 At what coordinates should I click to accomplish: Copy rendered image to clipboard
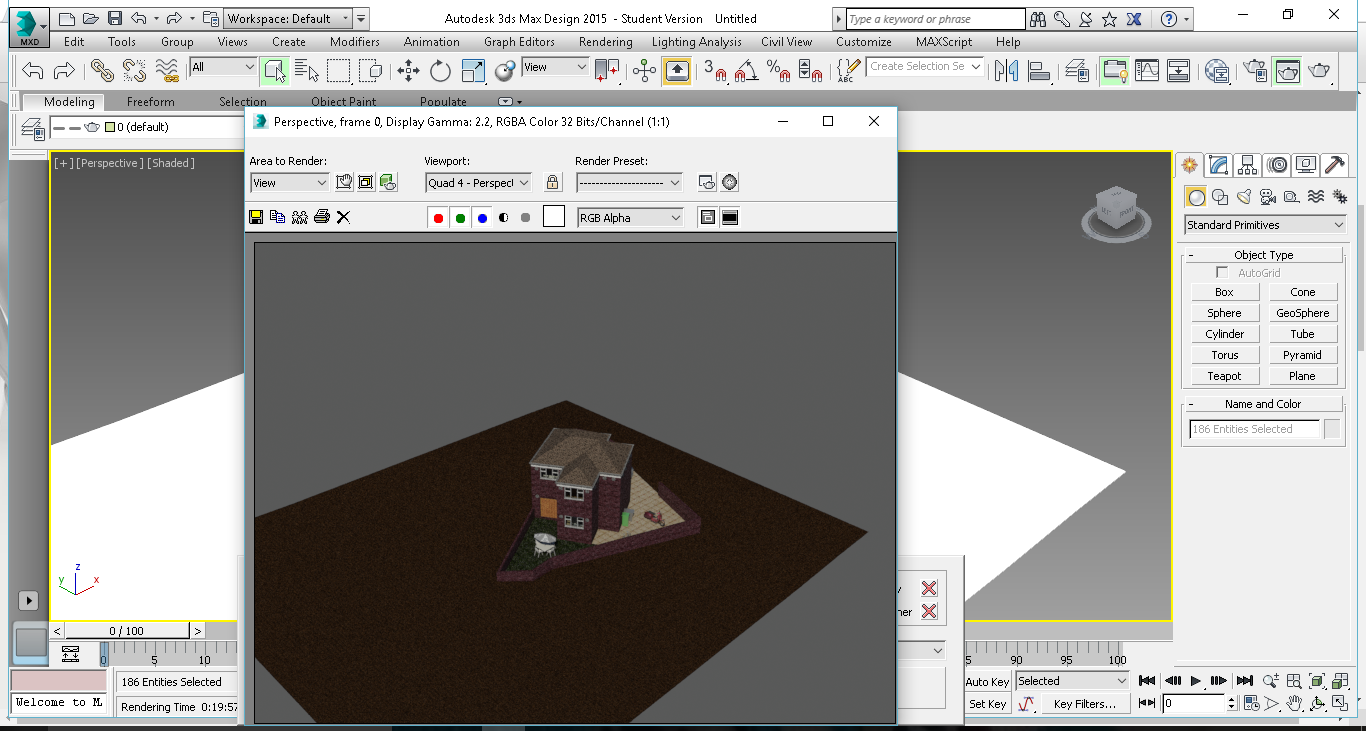click(278, 217)
